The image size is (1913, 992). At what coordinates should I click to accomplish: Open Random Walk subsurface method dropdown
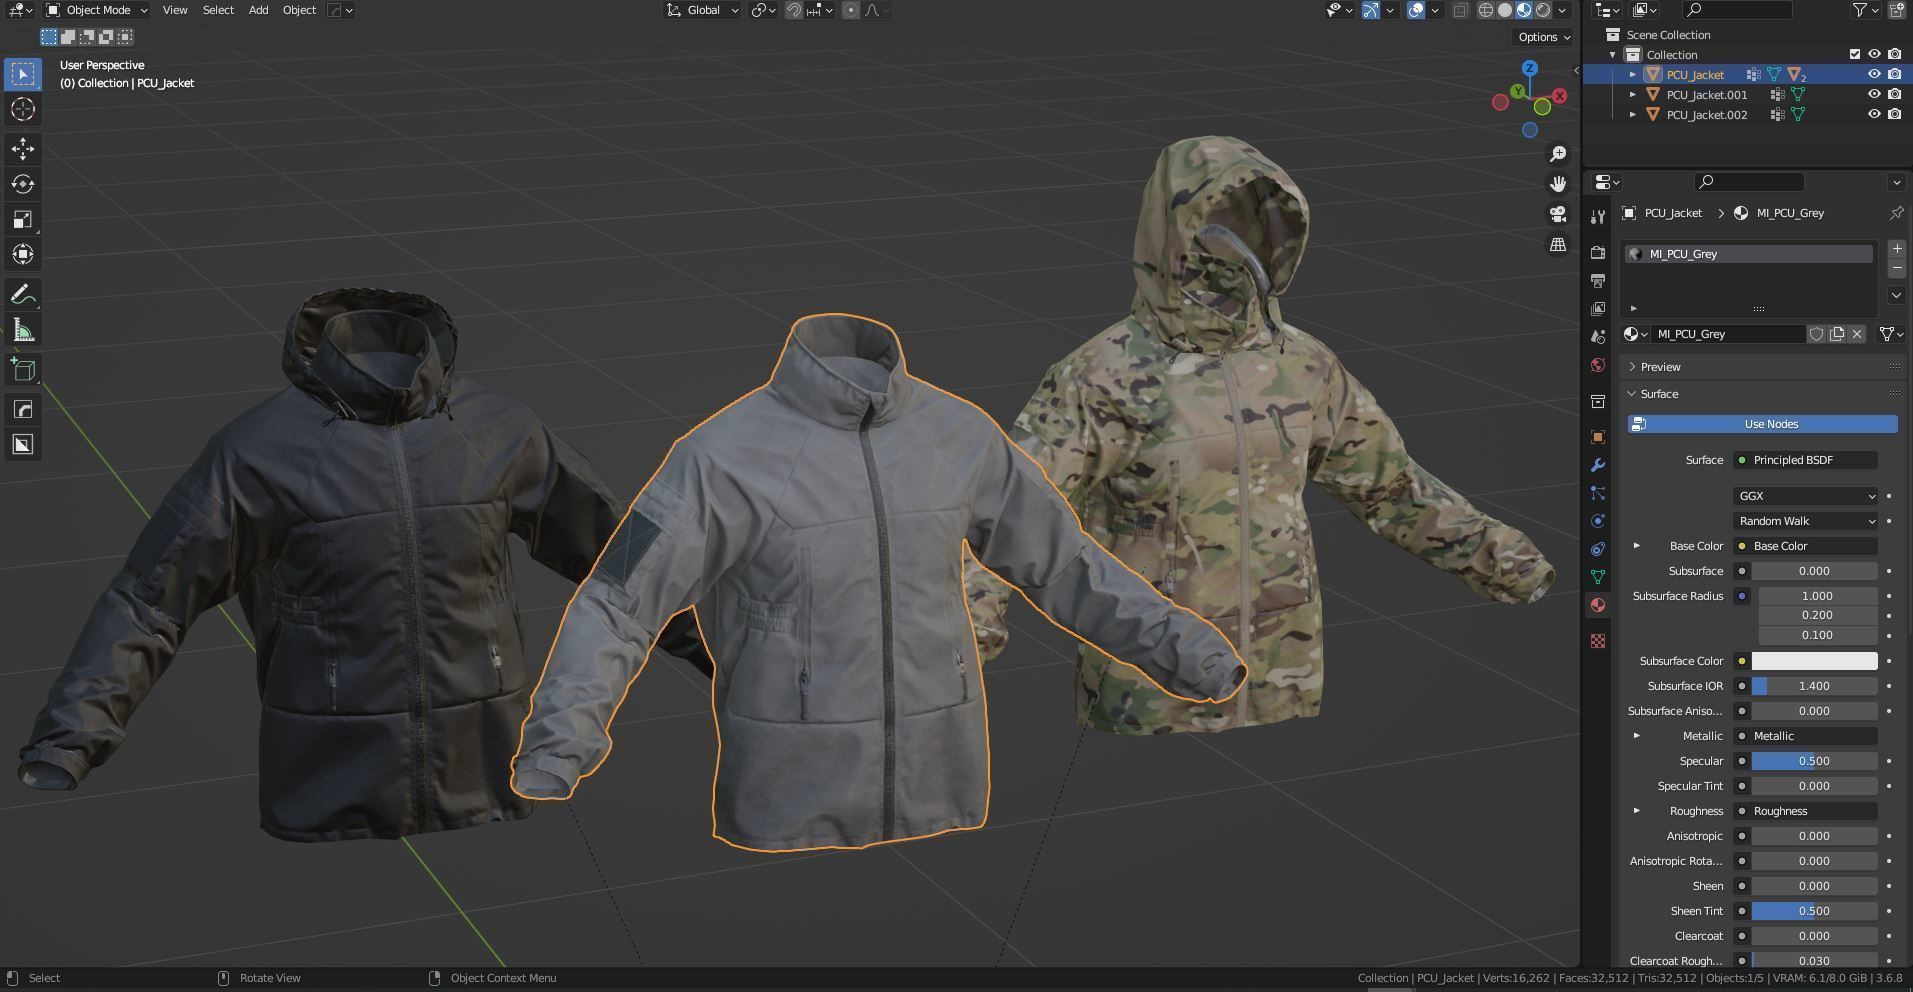point(1806,521)
